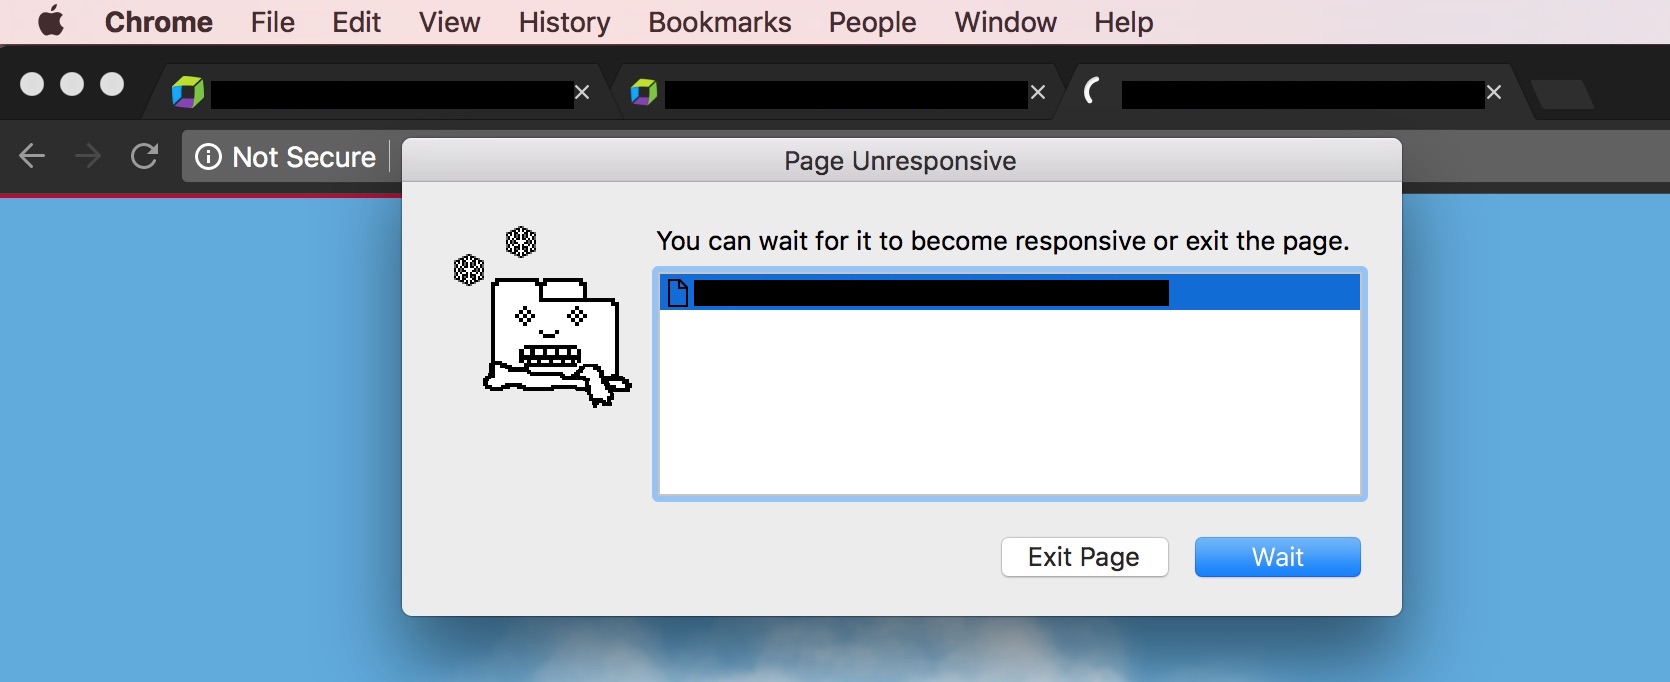Reload the page with the refresh icon
This screenshot has height=682, width=1670.
(145, 156)
